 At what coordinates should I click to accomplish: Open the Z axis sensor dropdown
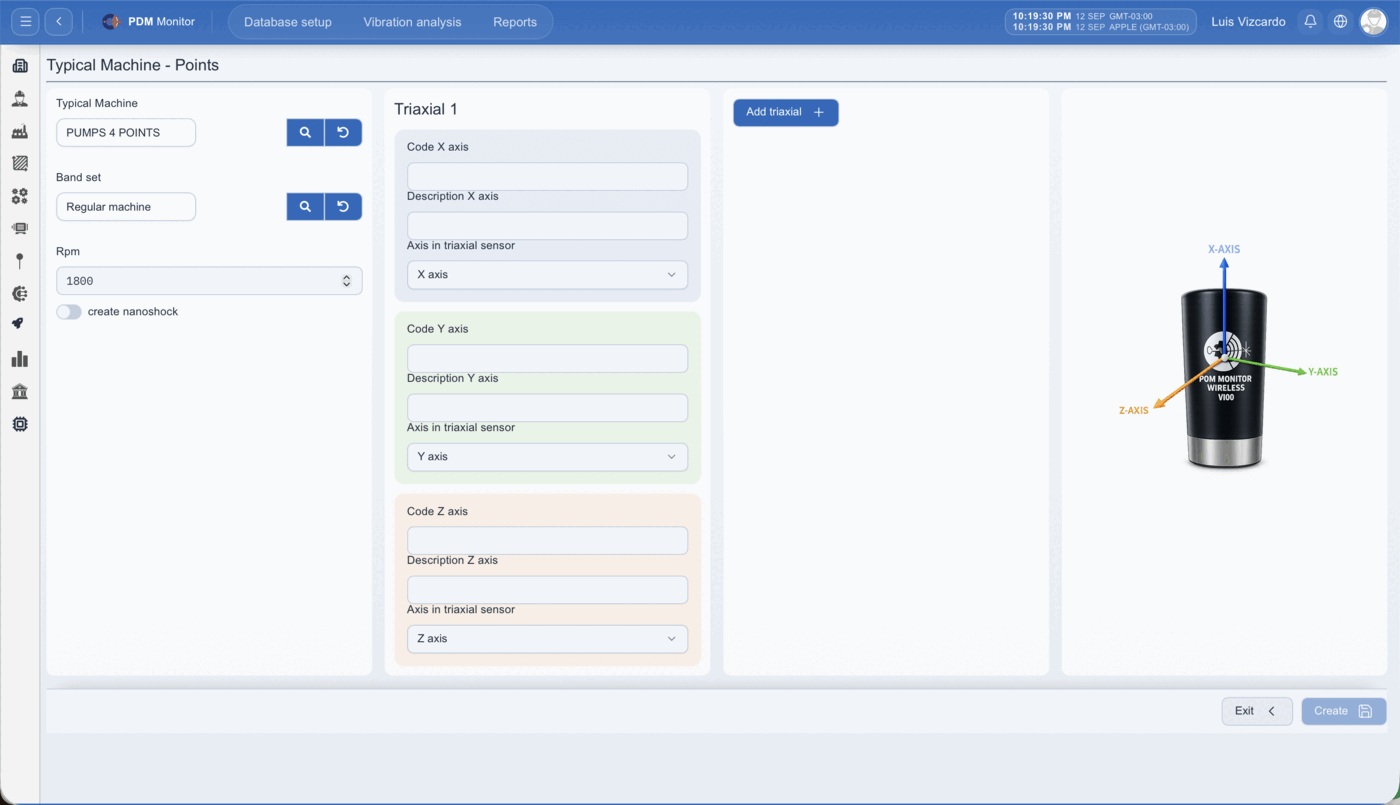point(547,638)
